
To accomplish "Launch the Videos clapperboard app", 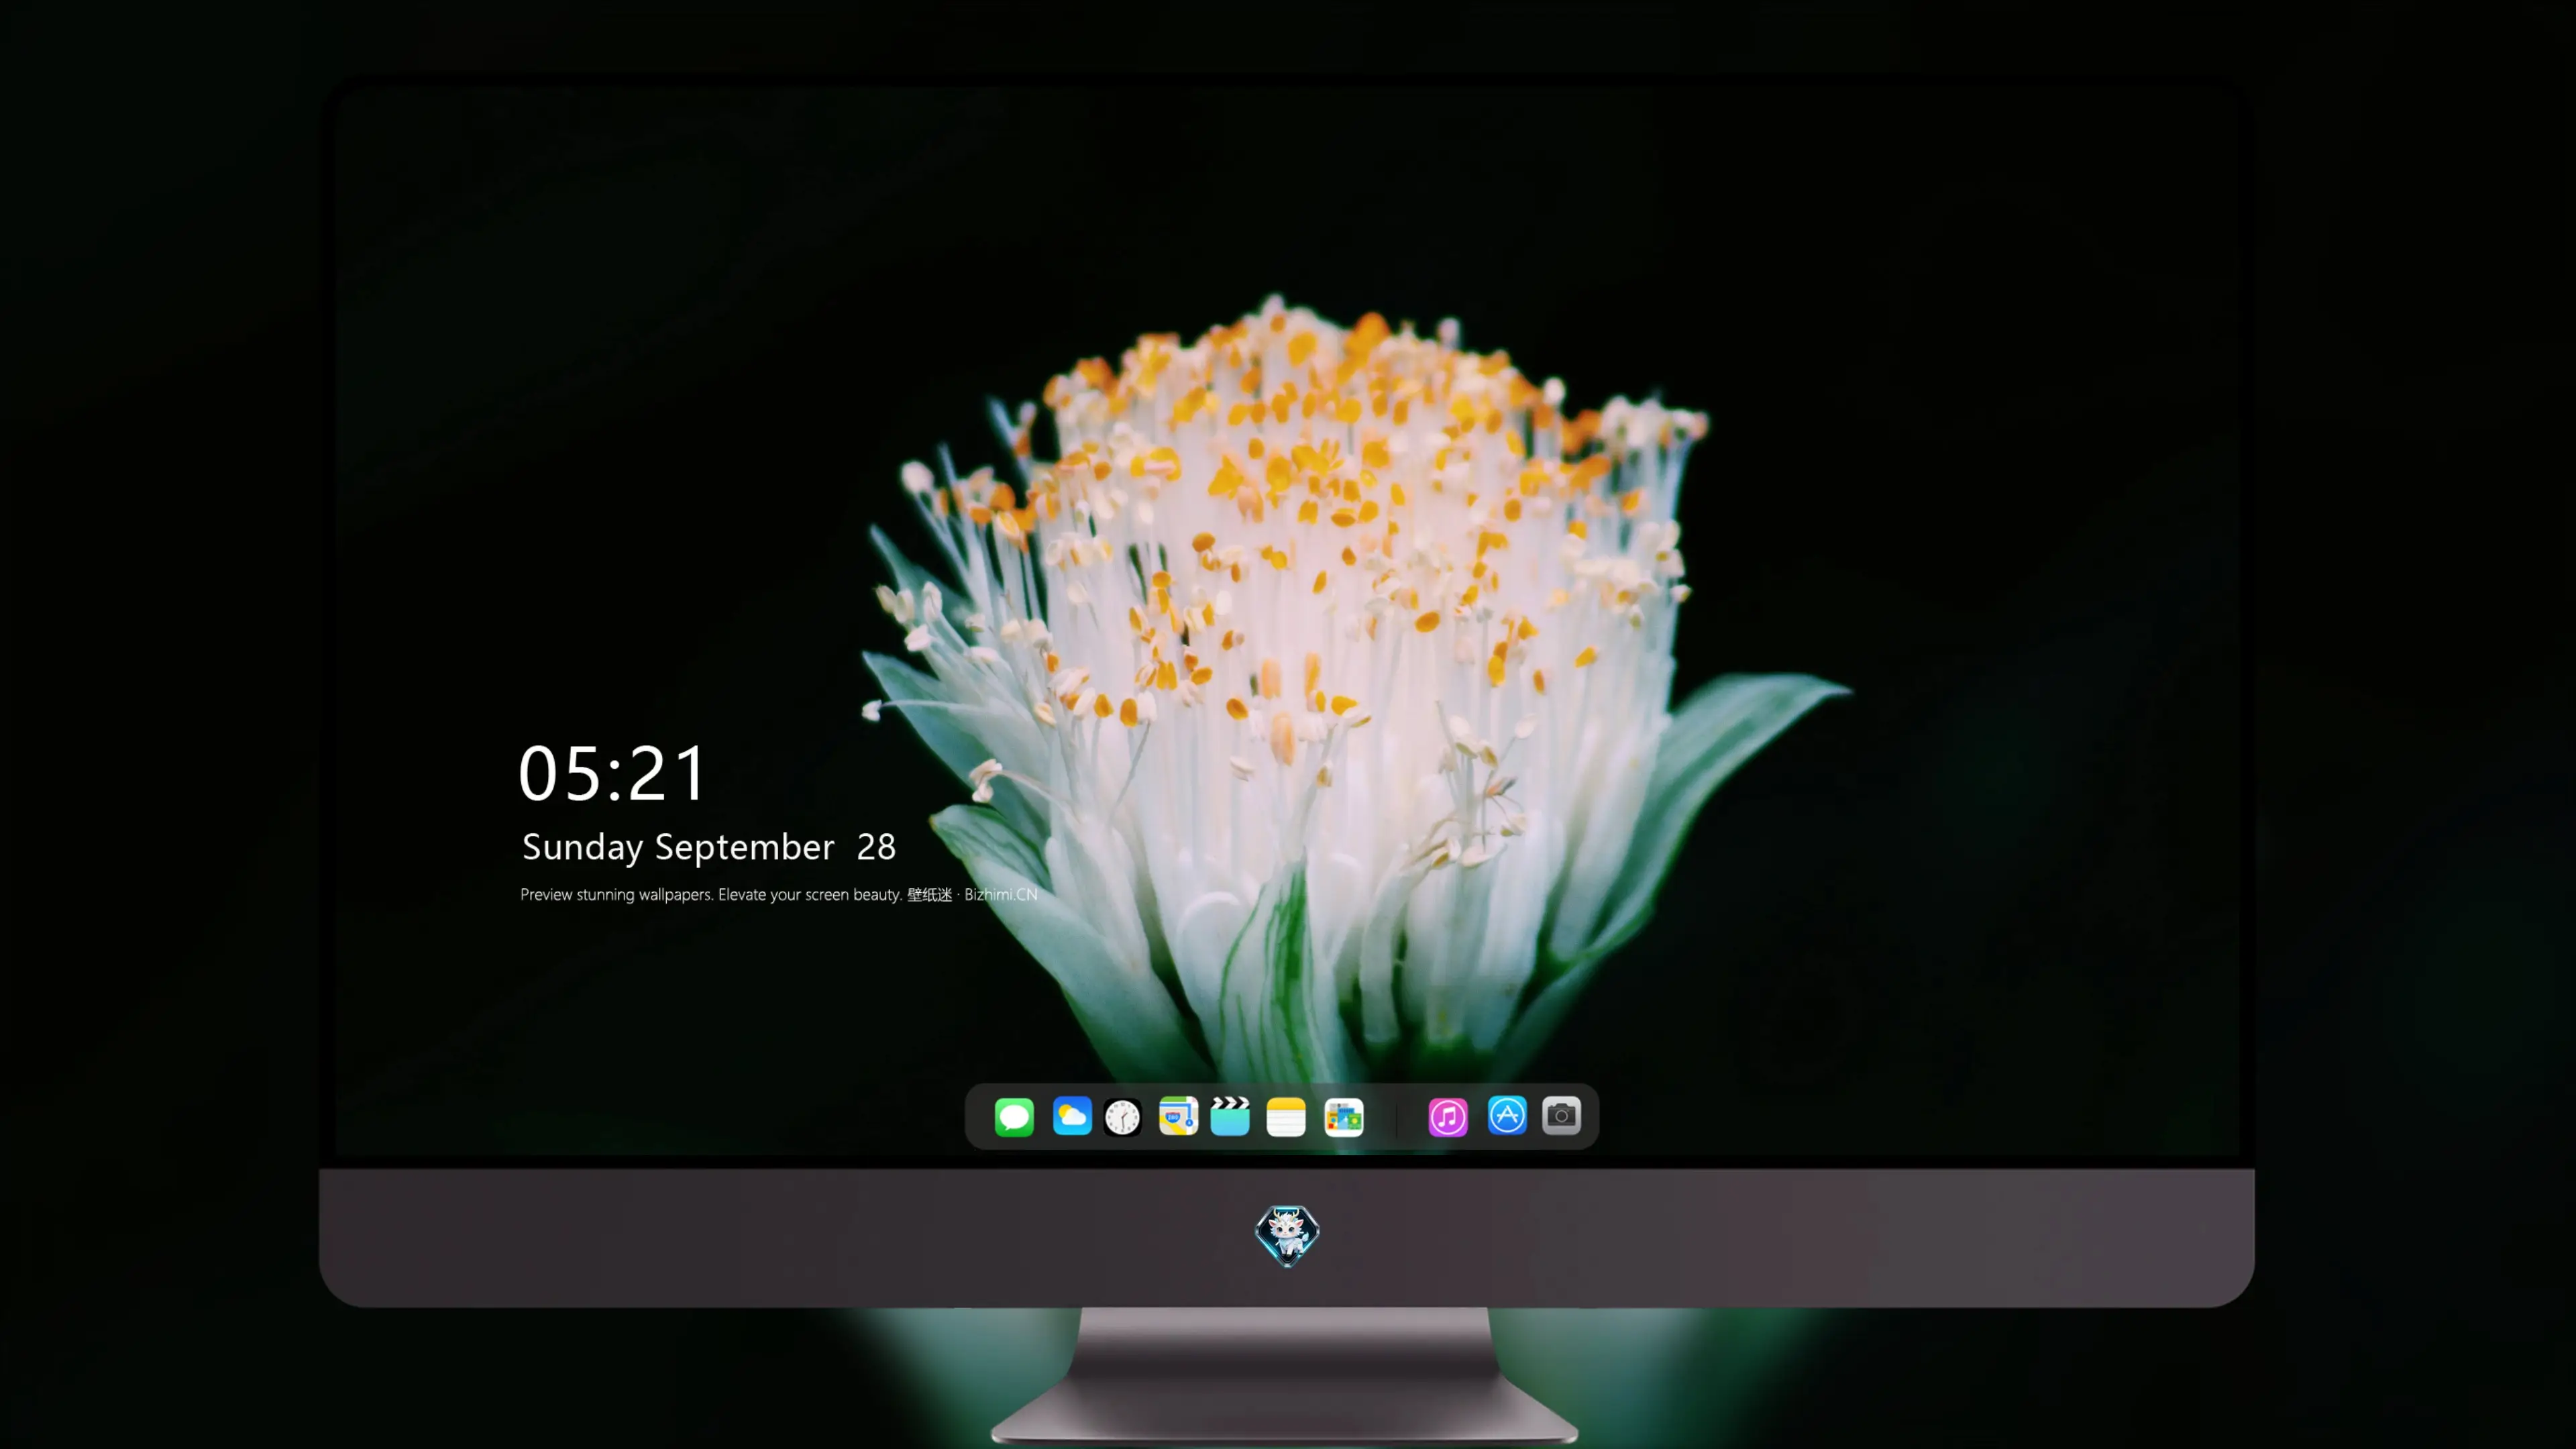I will click(x=1230, y=1116).
